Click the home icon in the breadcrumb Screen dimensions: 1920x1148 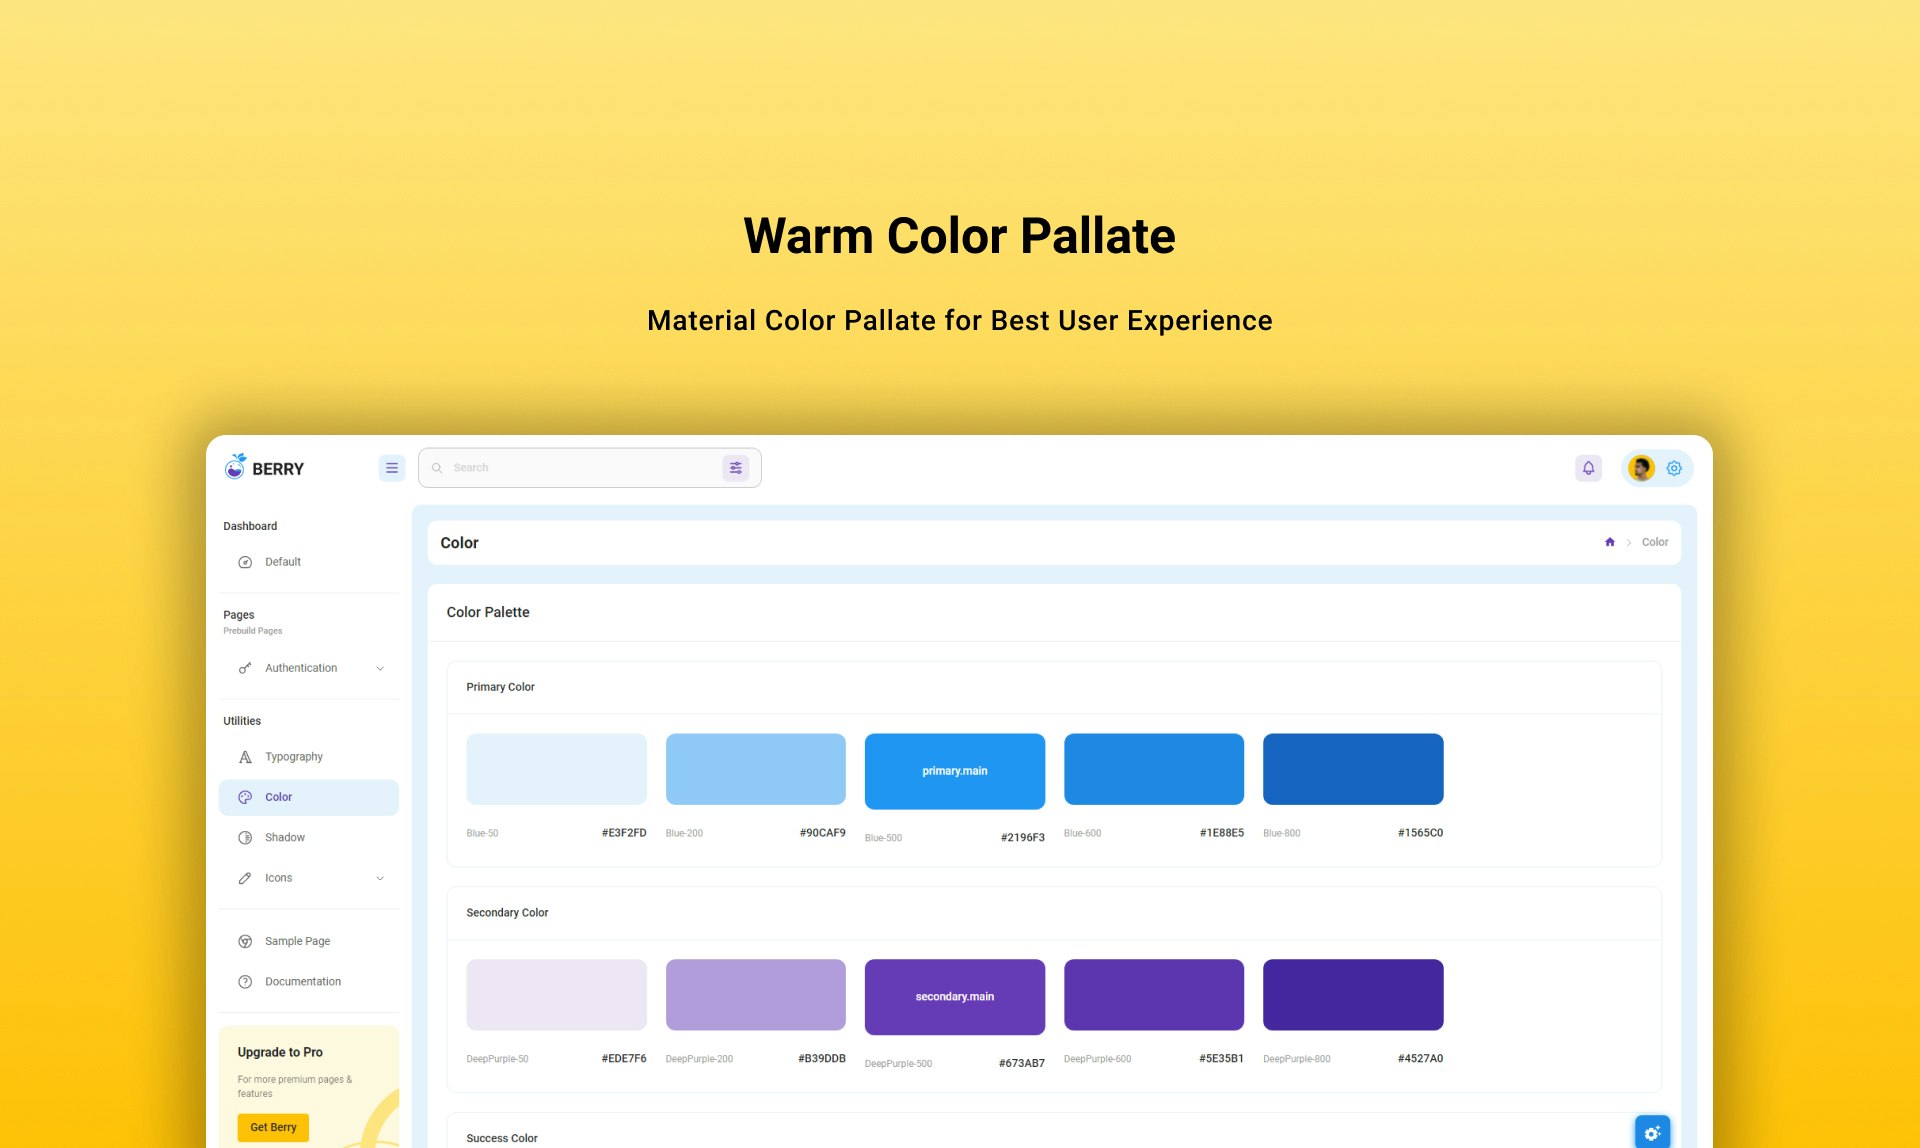1609,542
